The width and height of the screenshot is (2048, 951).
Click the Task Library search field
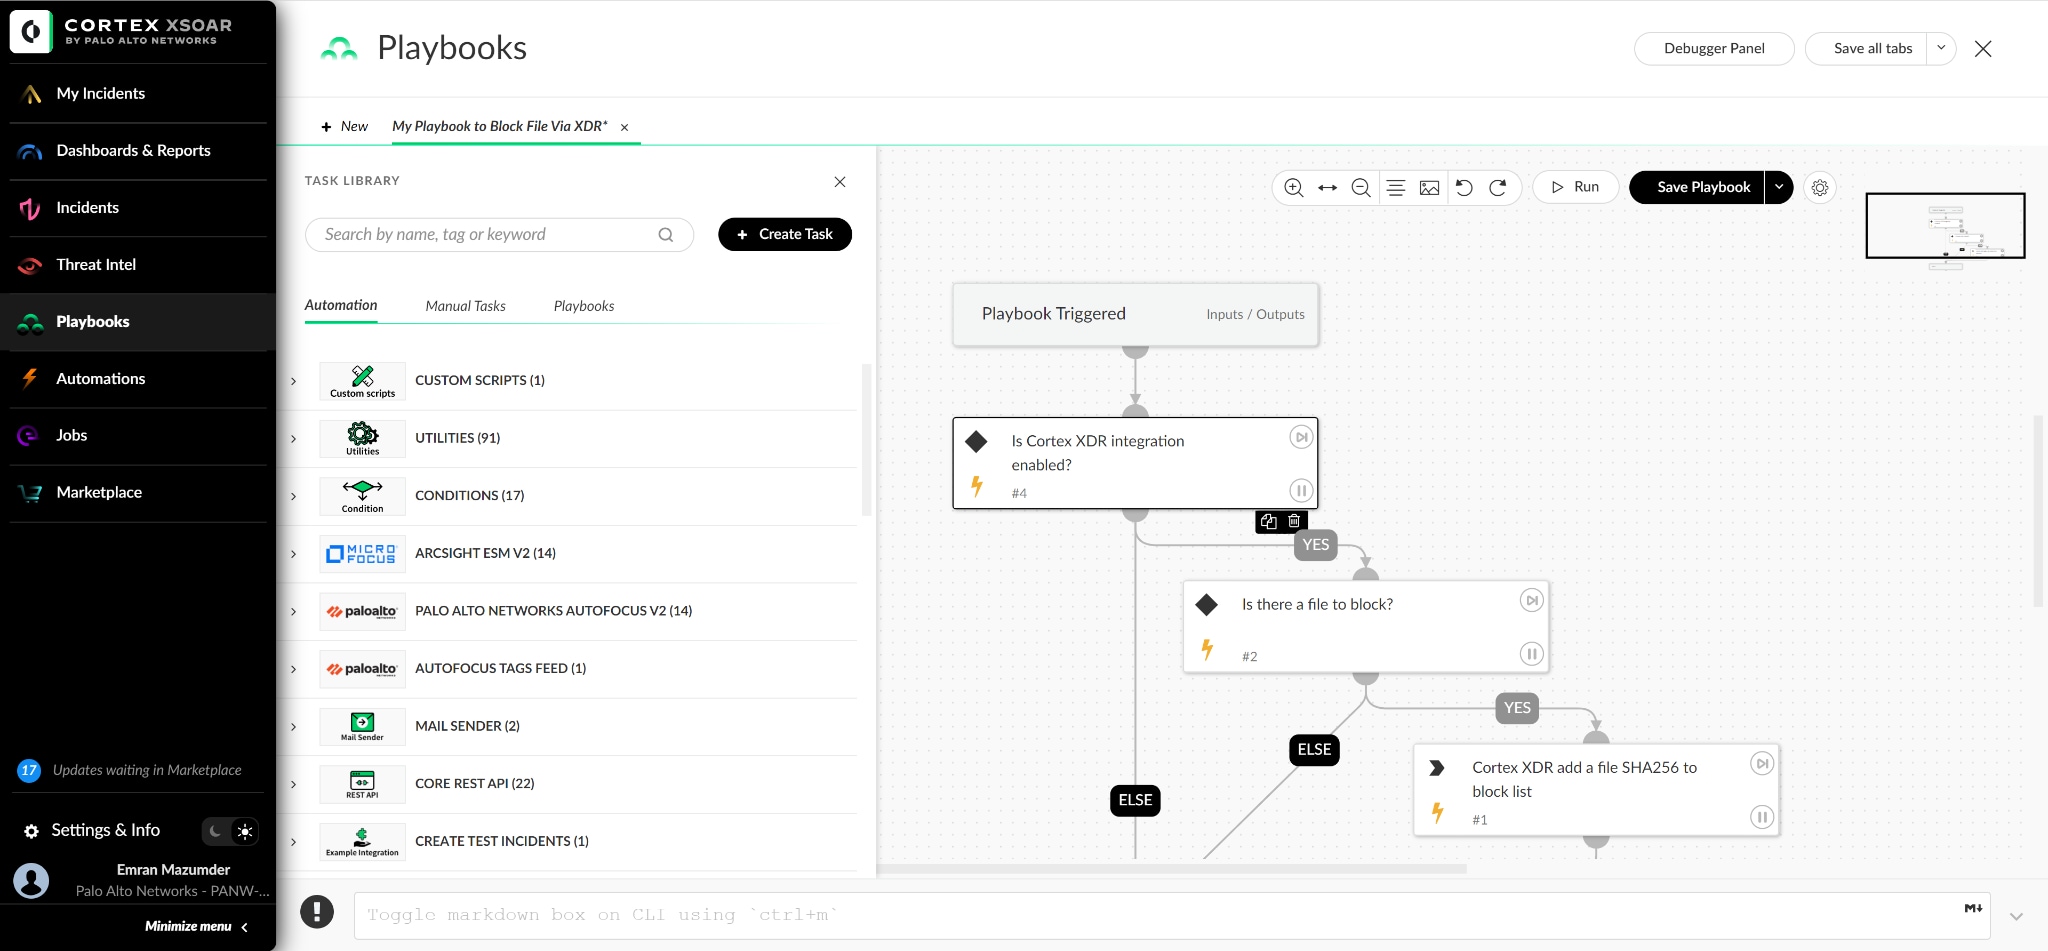(x=499, y=235)
